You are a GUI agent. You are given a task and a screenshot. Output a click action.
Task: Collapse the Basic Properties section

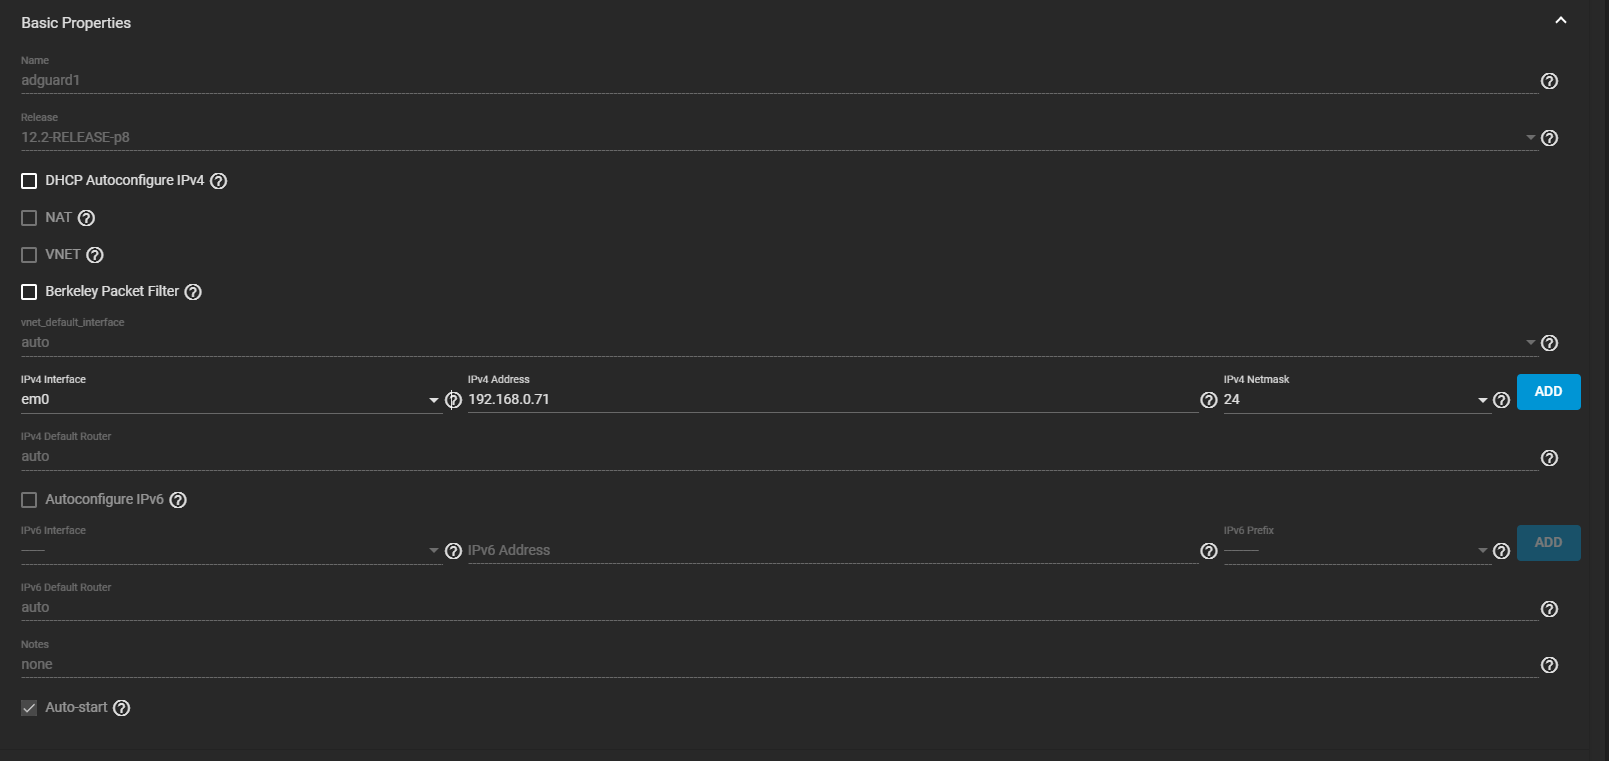[1560, 21]
